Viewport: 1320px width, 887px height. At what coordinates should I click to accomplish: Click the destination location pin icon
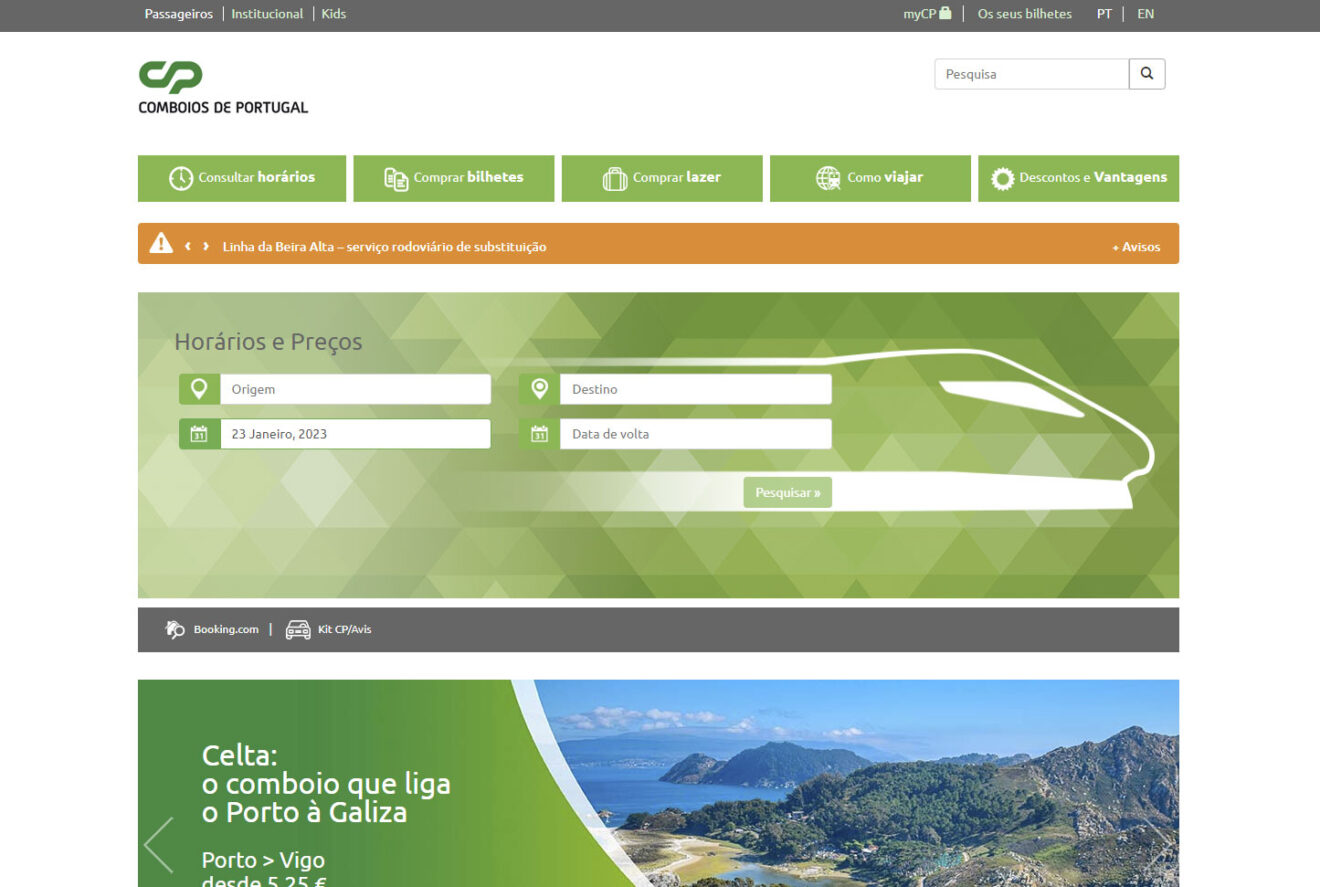(539, 389)
